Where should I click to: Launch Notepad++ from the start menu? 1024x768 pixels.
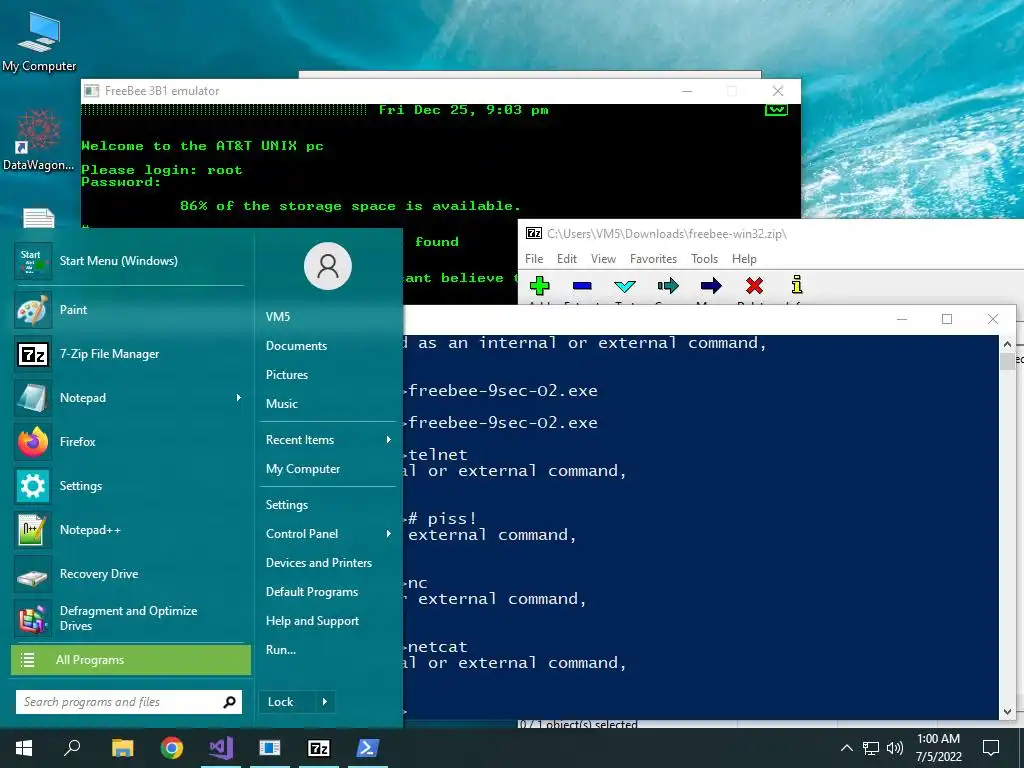click(x=129, y=530)
